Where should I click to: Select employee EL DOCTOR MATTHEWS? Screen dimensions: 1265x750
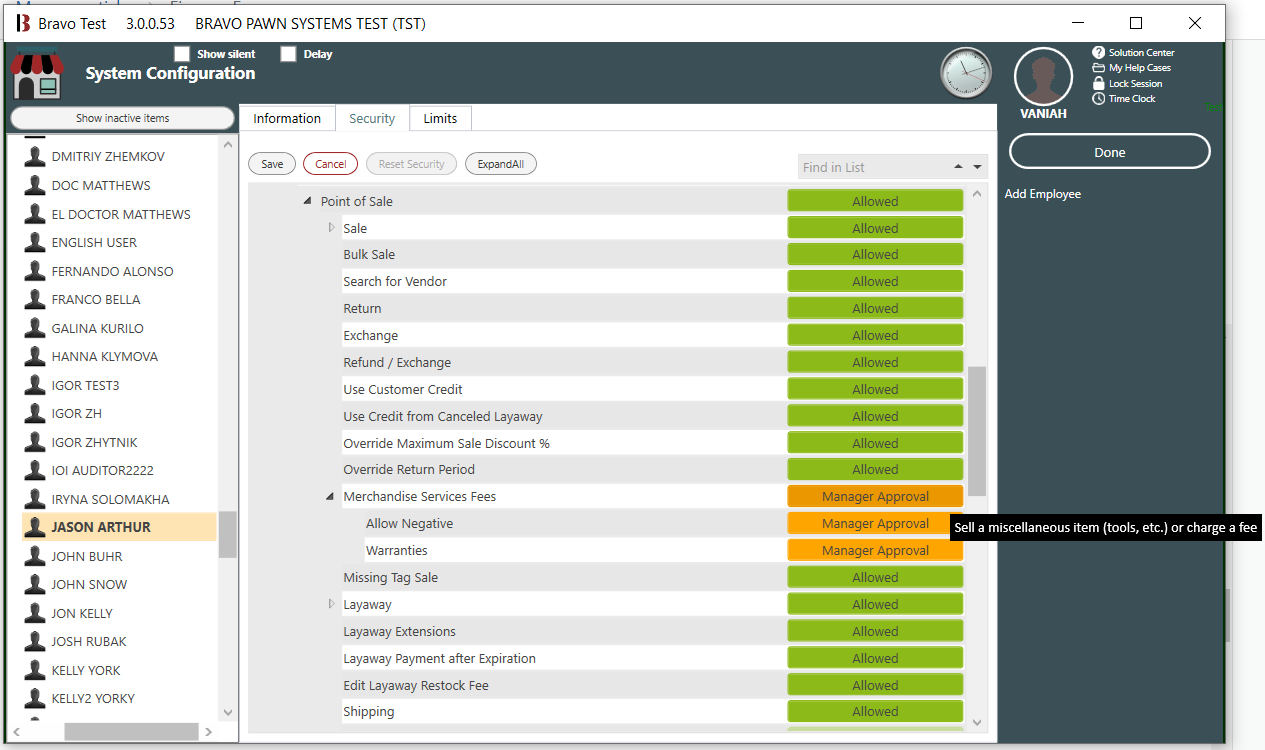(121, 215)
